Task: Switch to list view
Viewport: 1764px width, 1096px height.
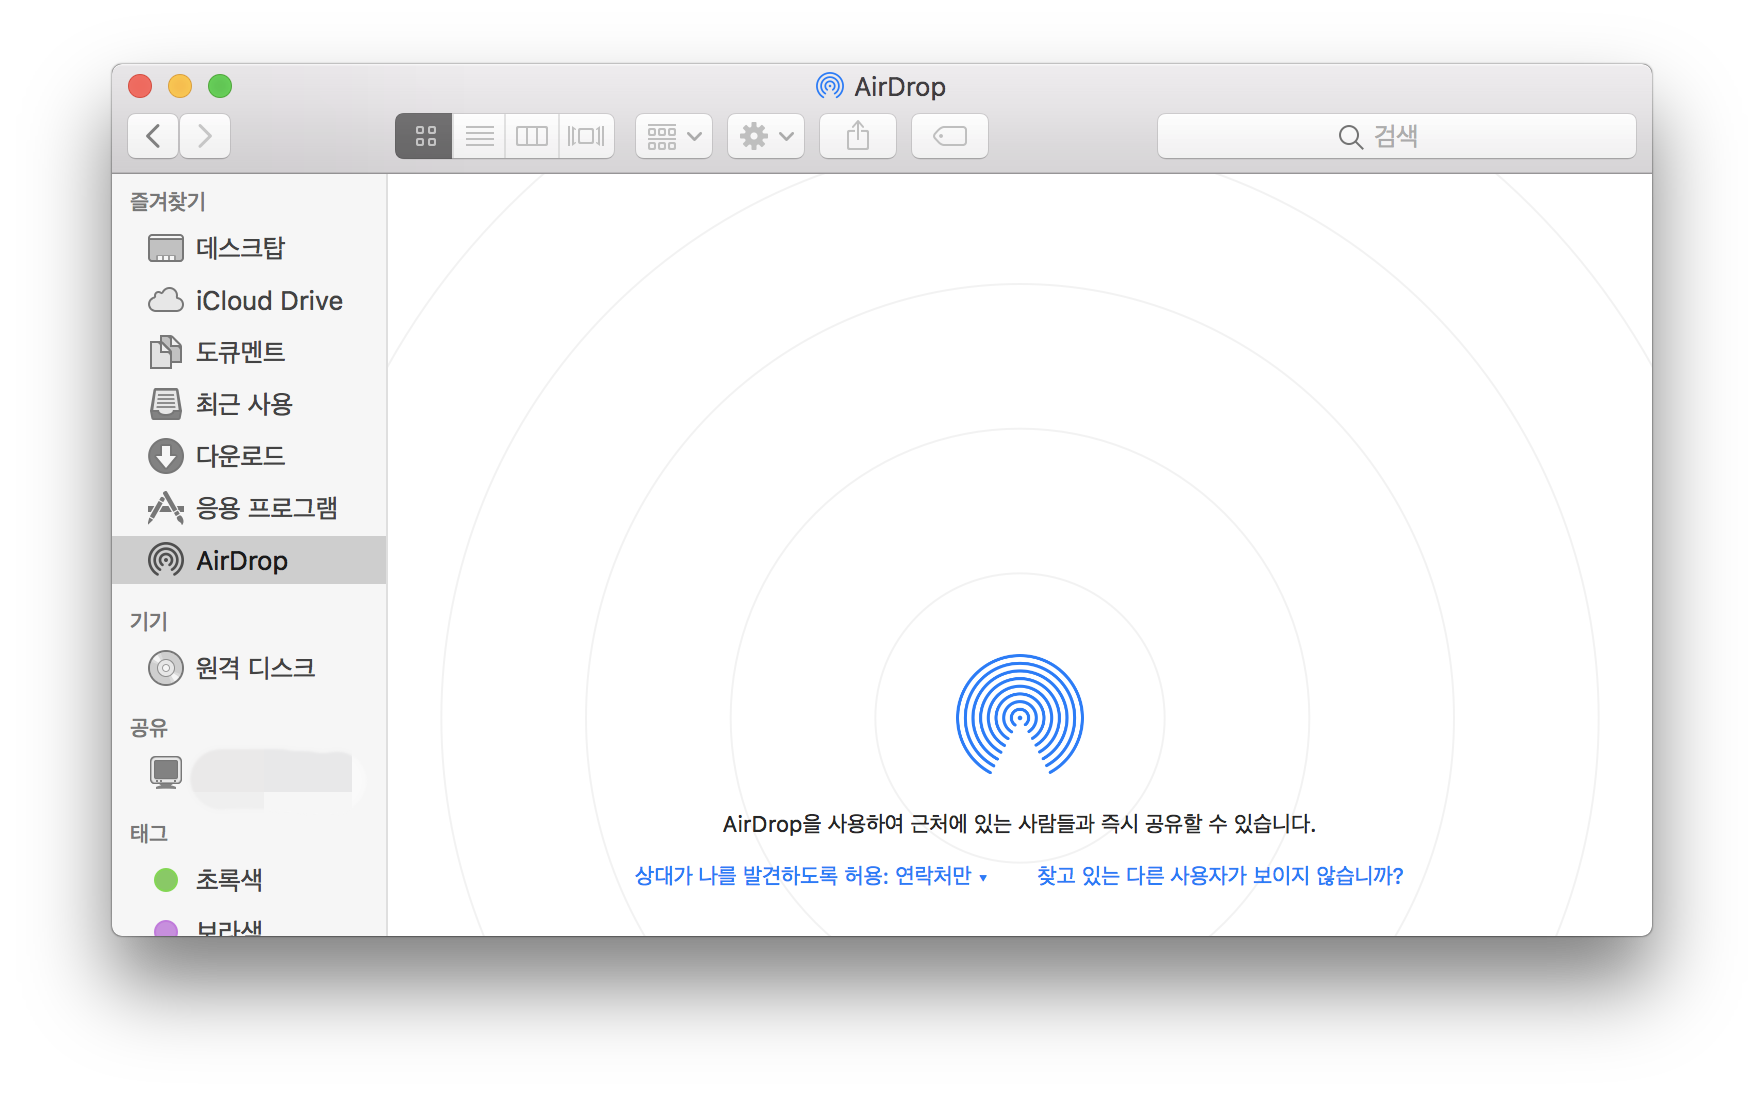Action: (x=479, y=136)
